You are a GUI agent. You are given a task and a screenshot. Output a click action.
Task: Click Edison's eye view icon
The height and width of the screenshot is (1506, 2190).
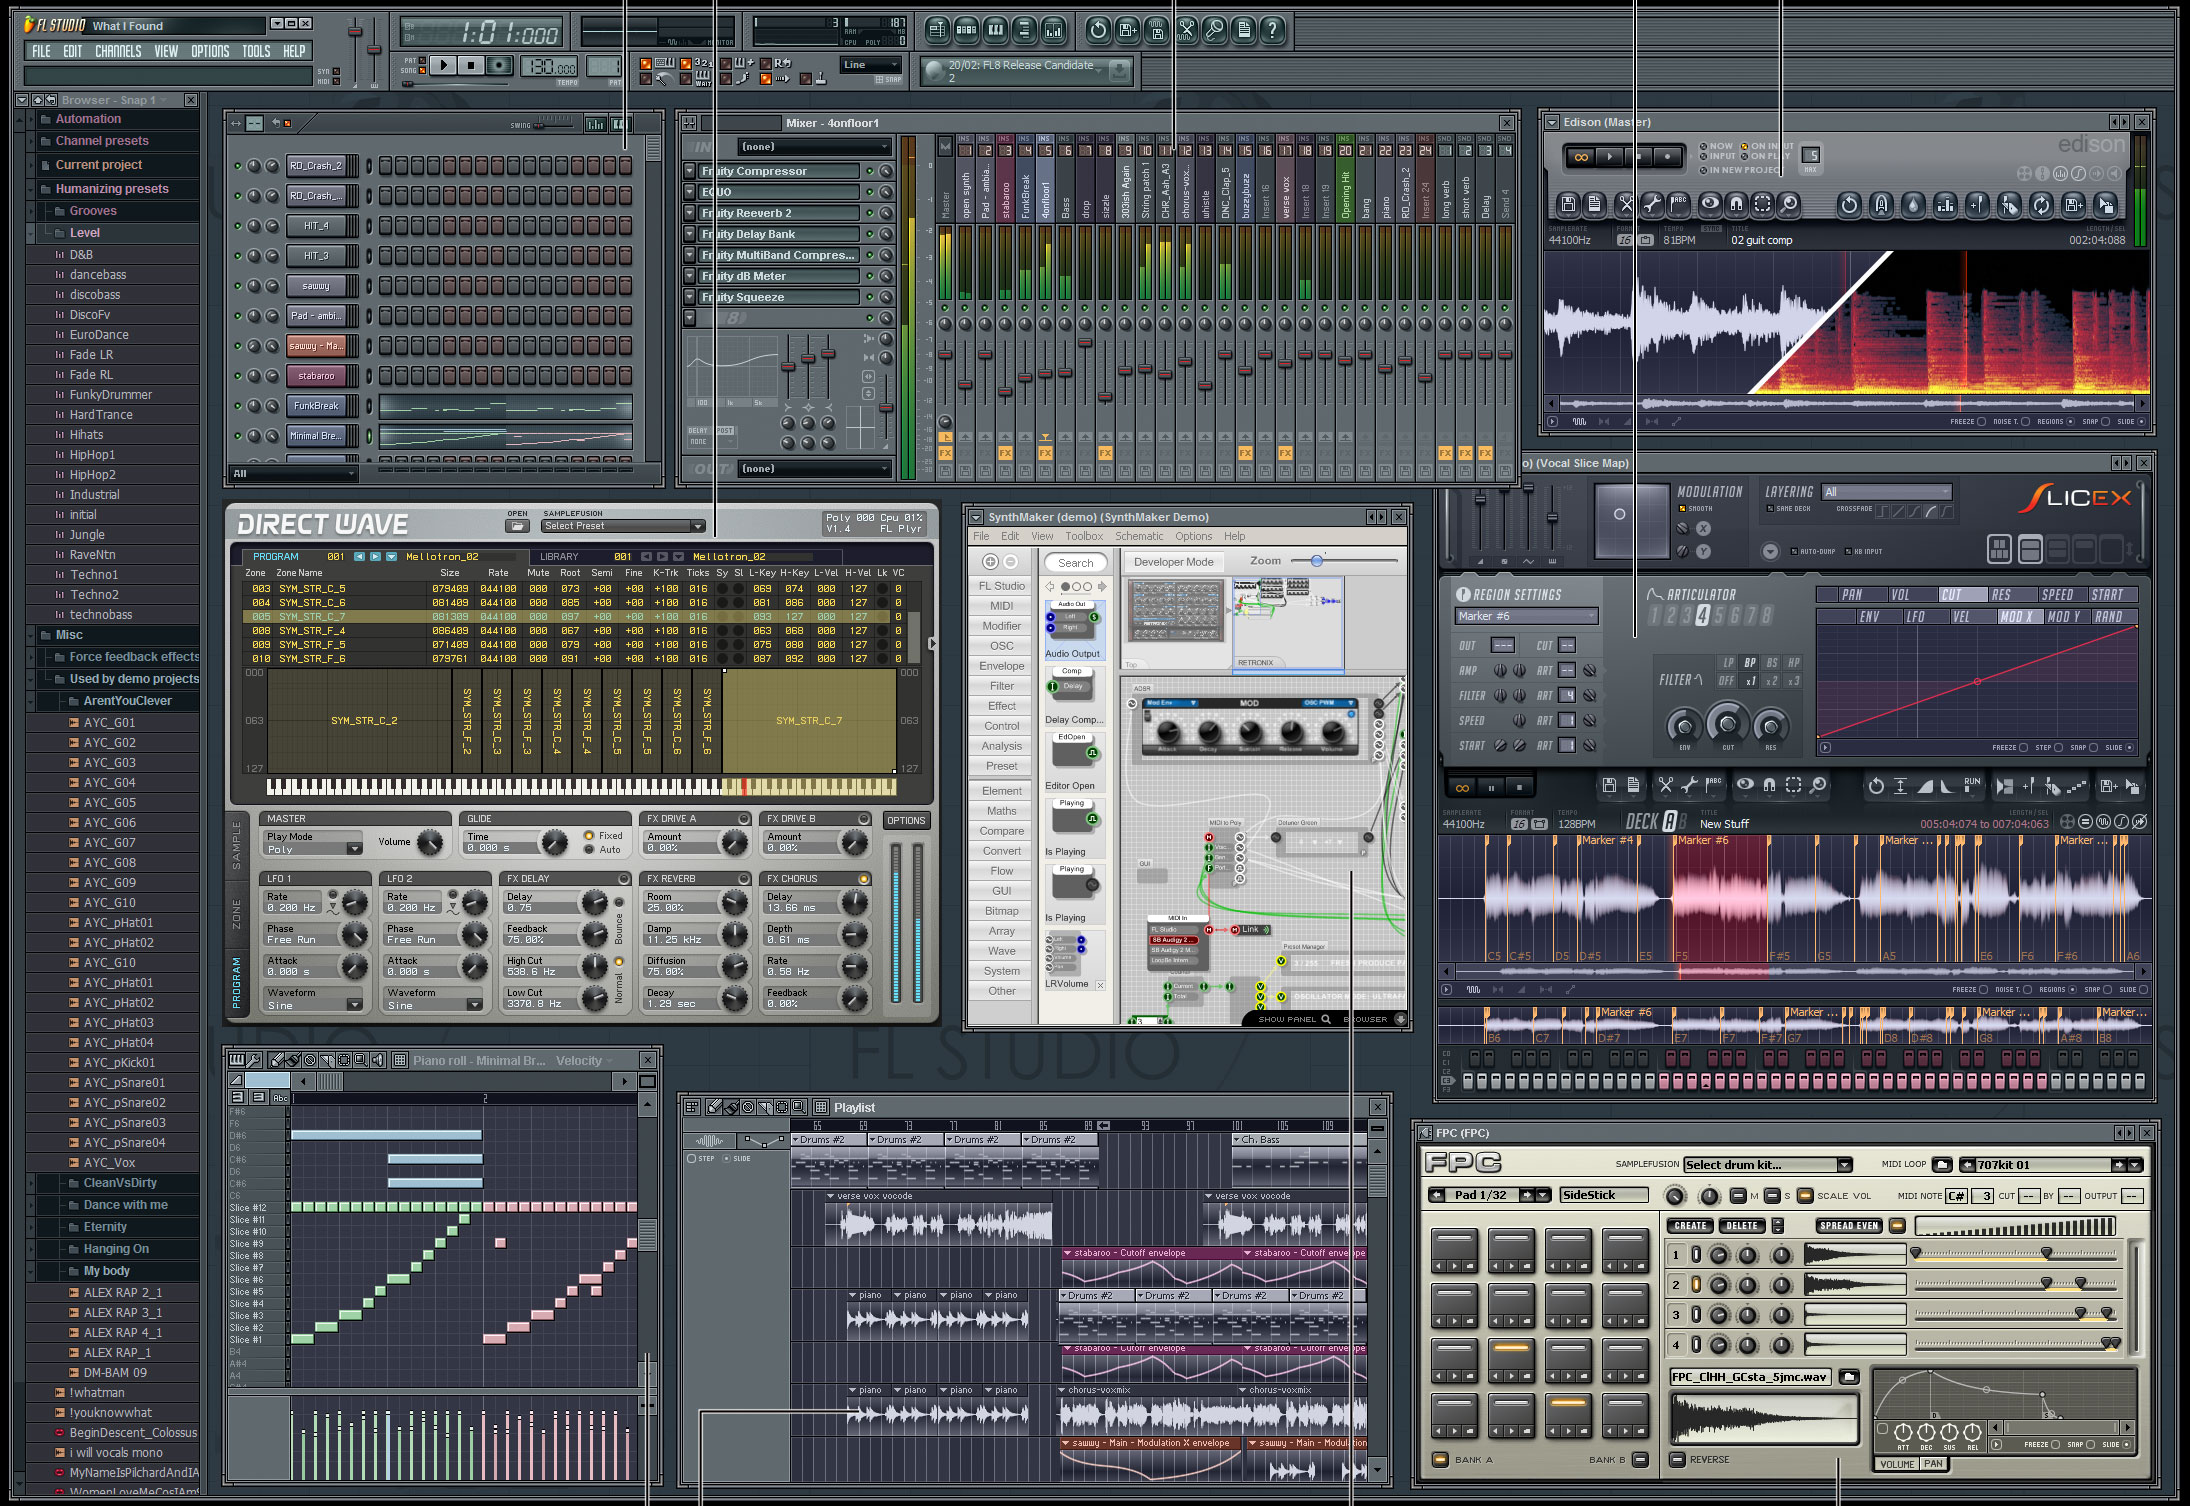1710,205
